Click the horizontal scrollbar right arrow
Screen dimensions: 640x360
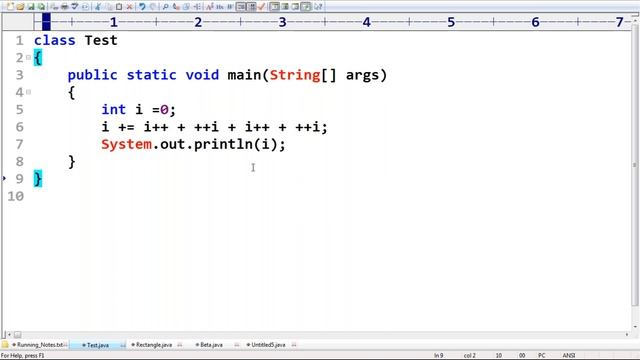pos(627,334)
